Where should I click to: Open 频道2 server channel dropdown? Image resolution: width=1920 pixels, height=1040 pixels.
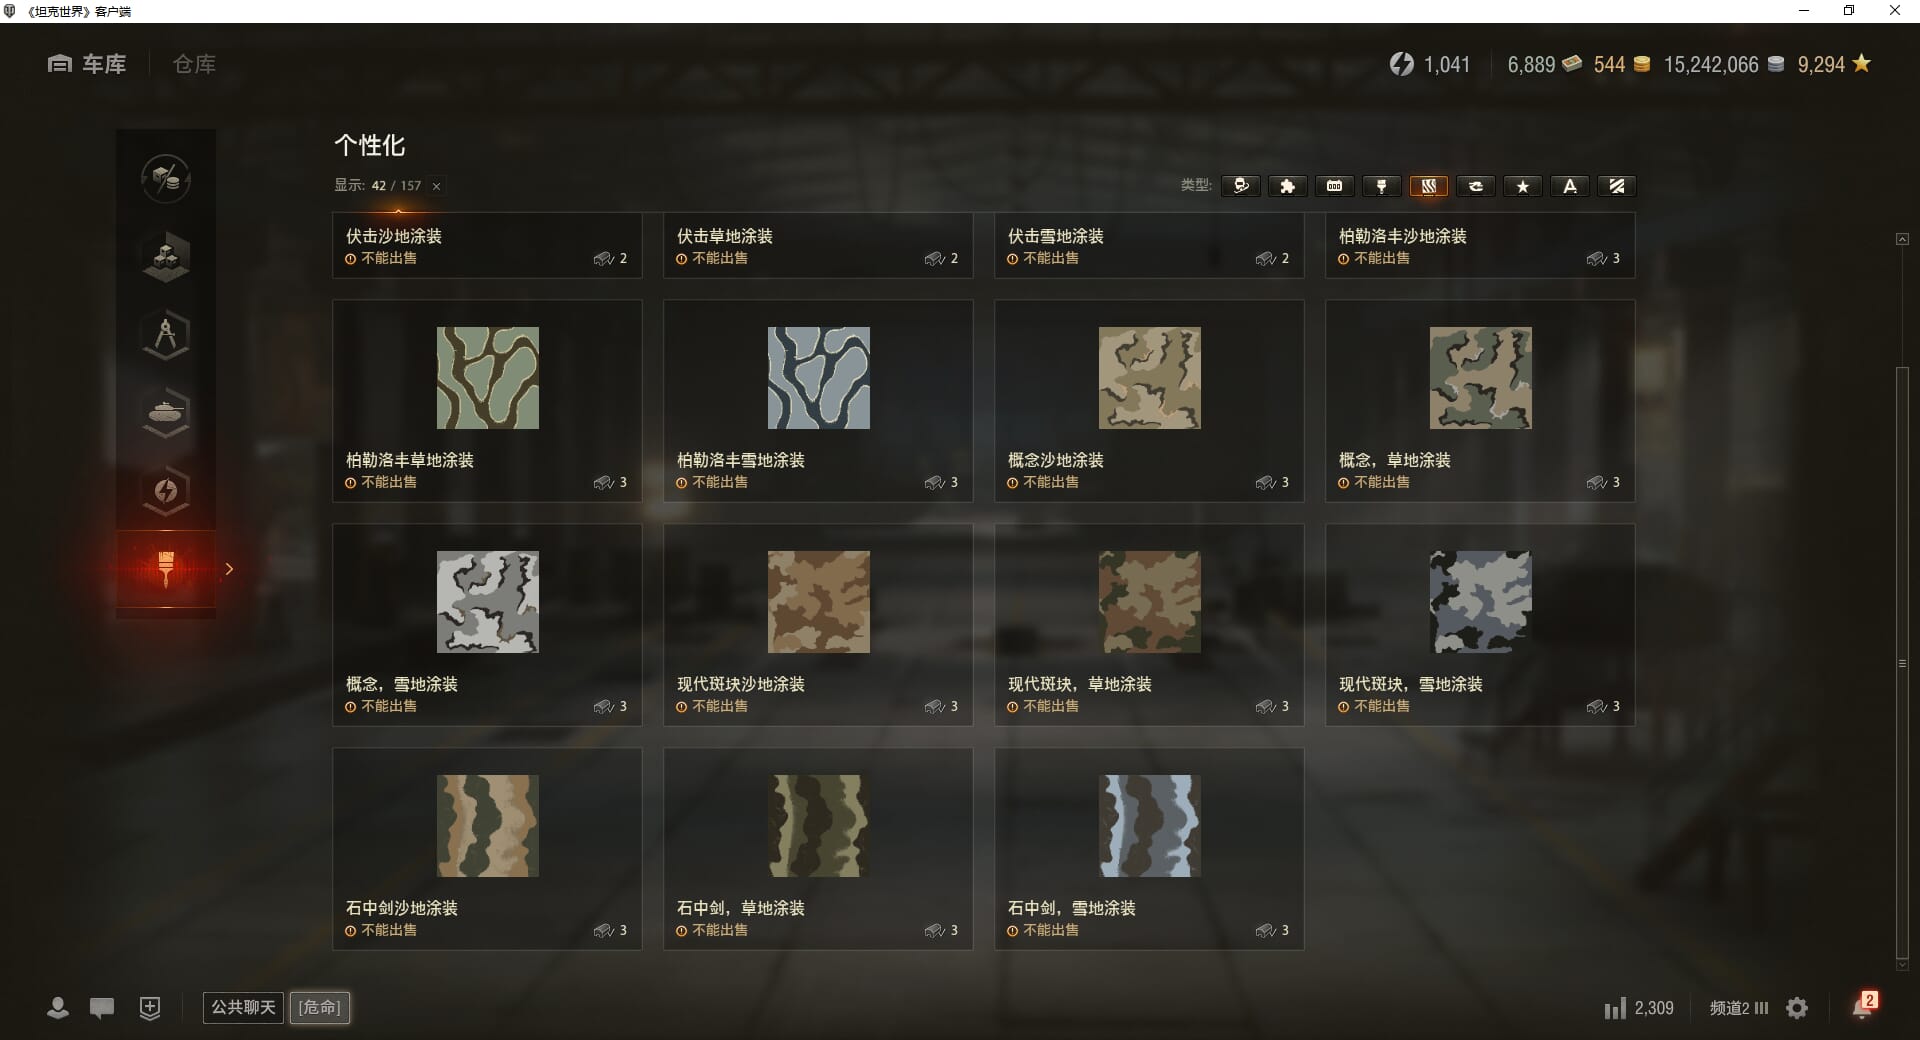pyautogui.click(x=1739, y=1008)
